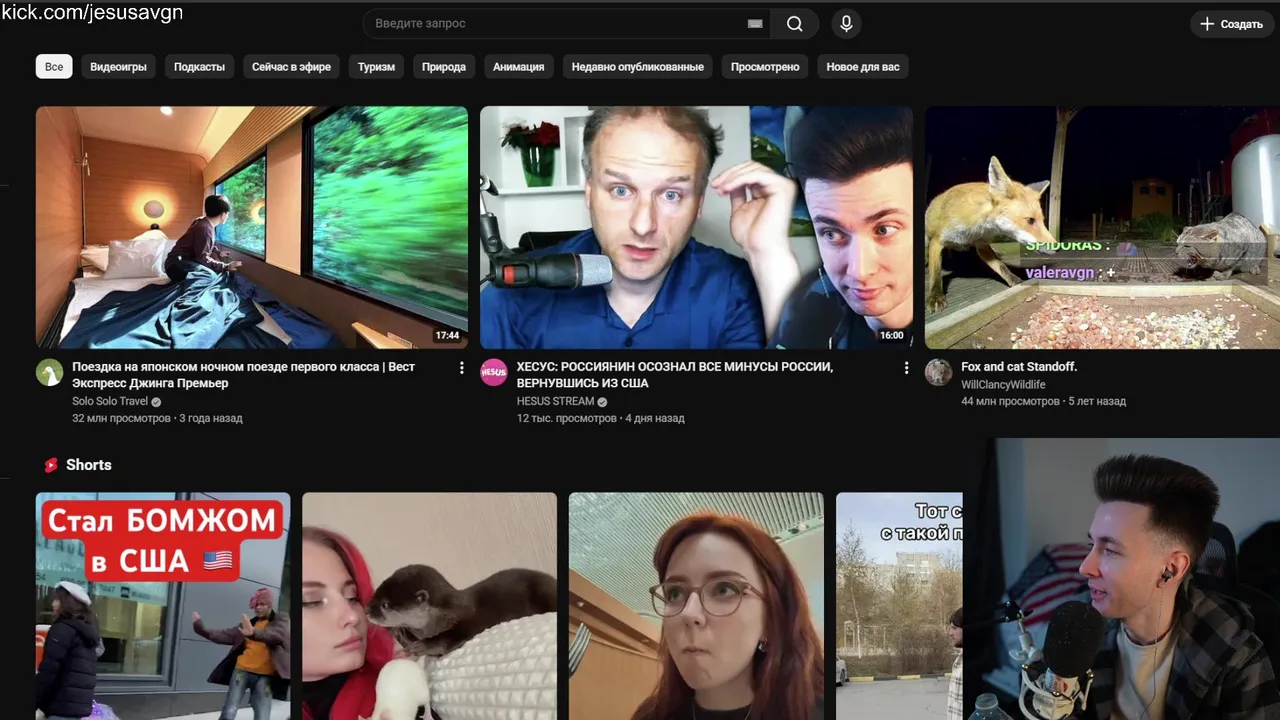The width and height of the screenshot is (1280, 720).
Task: Click the 44 млн просмотров view count
Action: click(1010, 401)
